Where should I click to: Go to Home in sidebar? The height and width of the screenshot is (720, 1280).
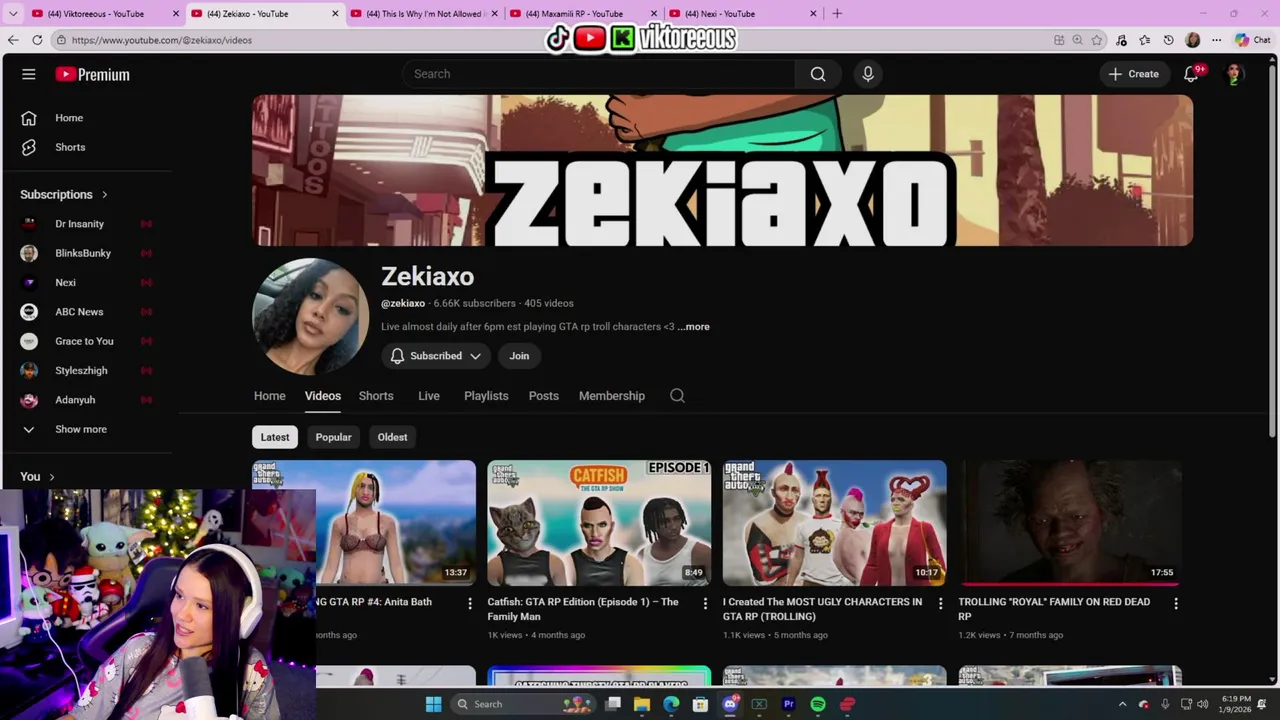pos(68,118)
